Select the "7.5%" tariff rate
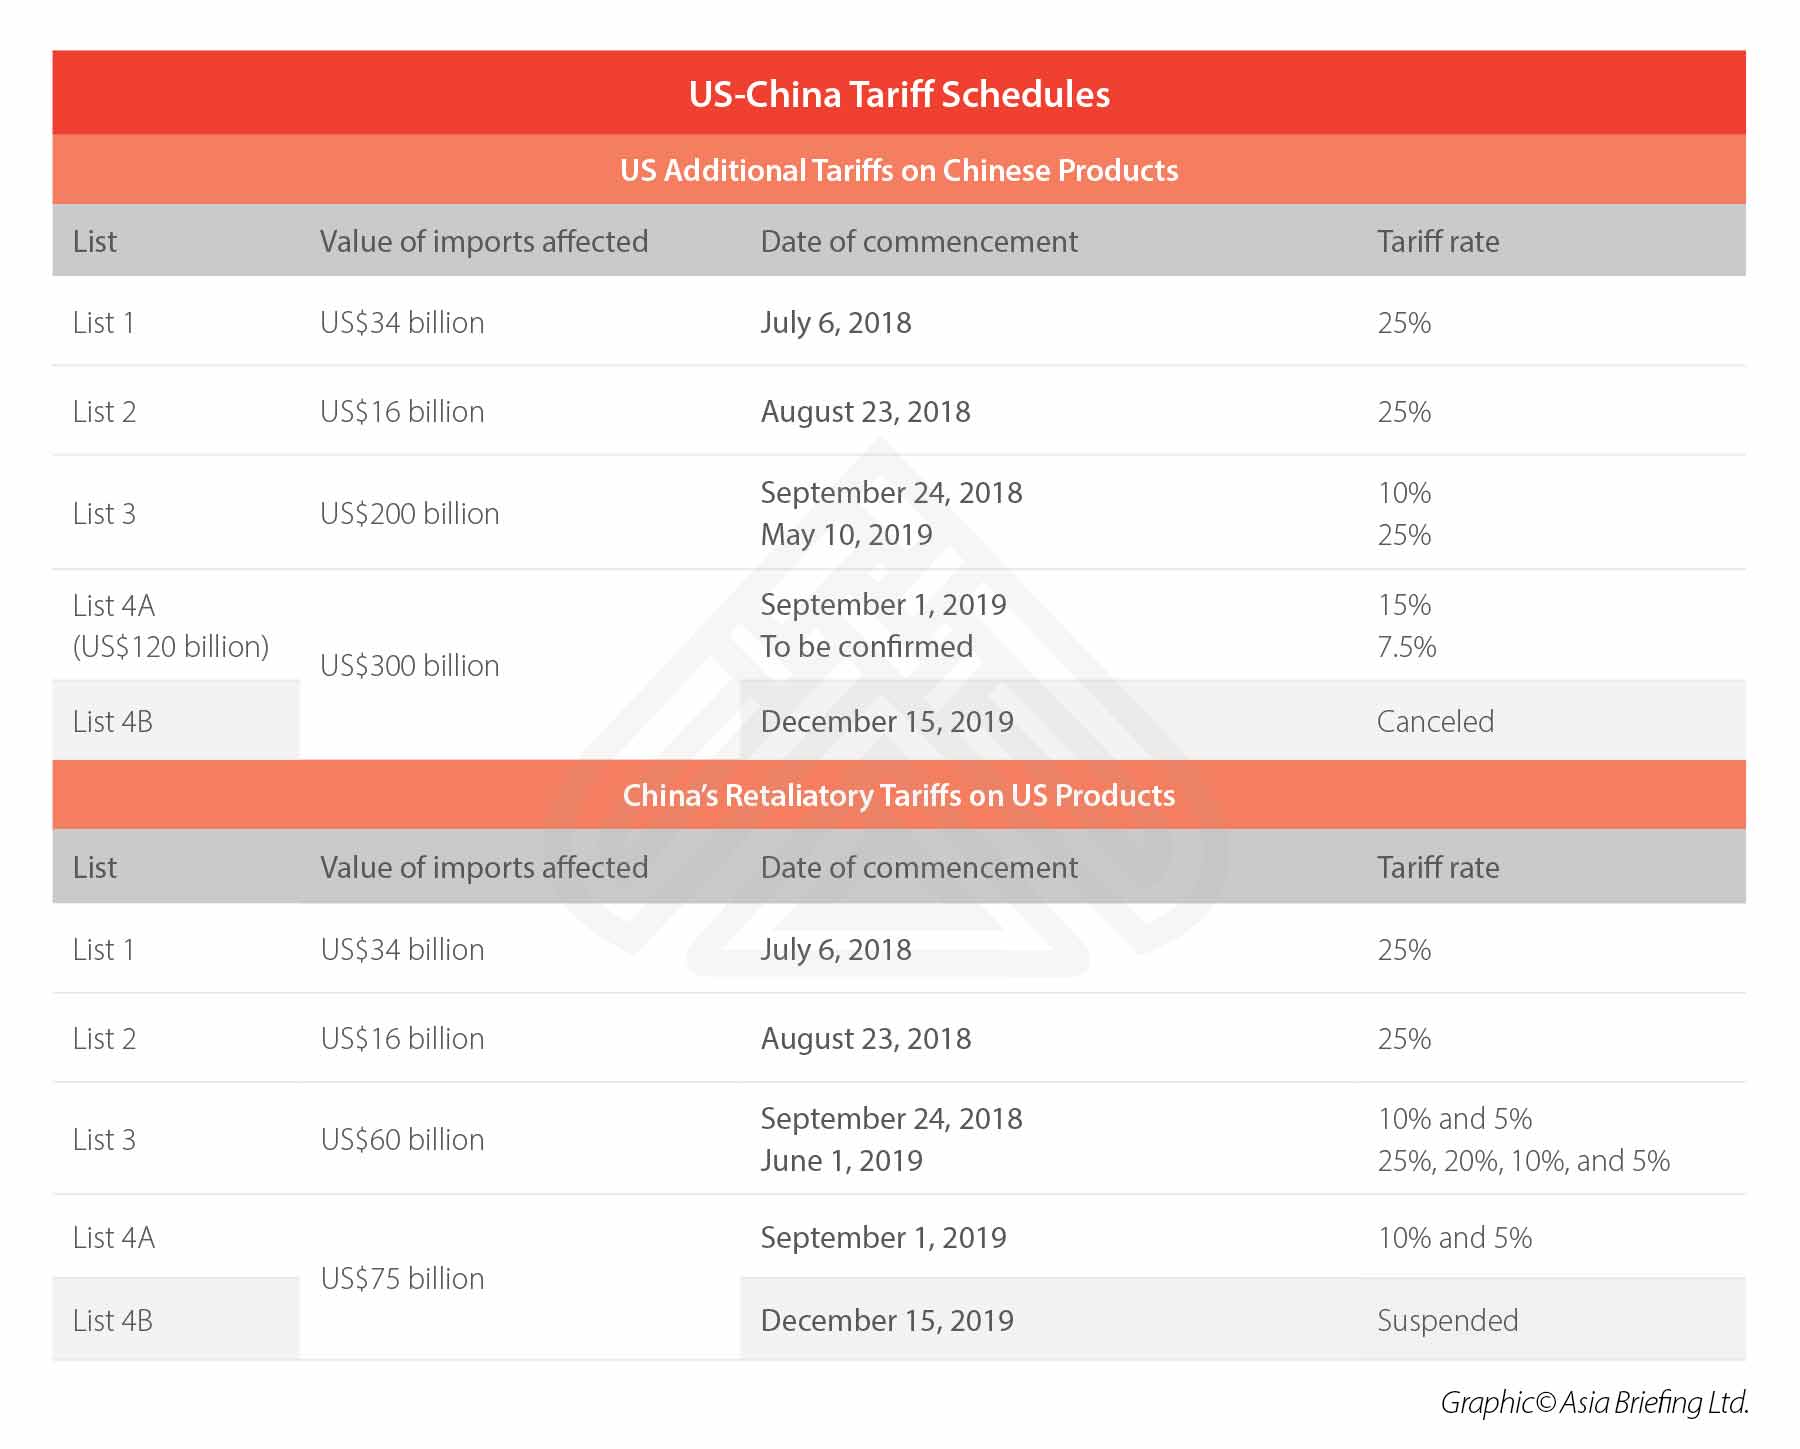 [x=1406, y=646]
